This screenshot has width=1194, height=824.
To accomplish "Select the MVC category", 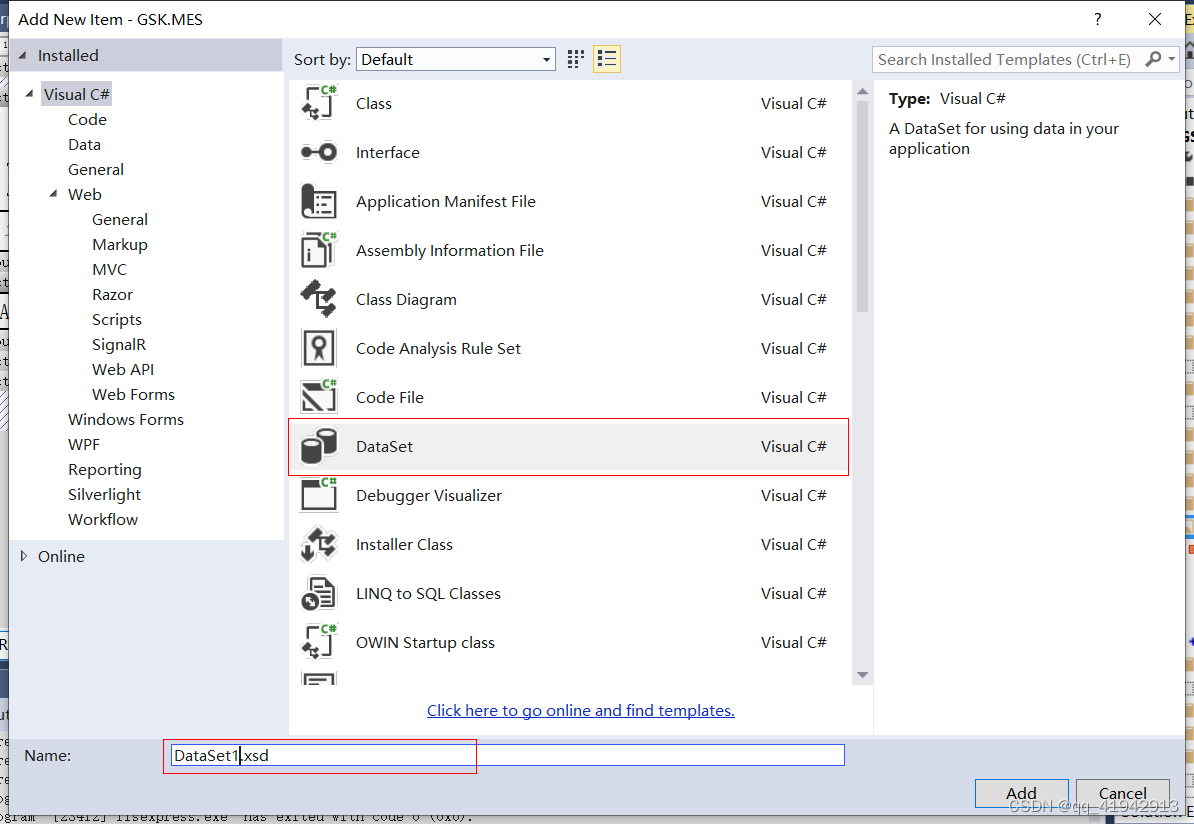I will pos(110,270).
